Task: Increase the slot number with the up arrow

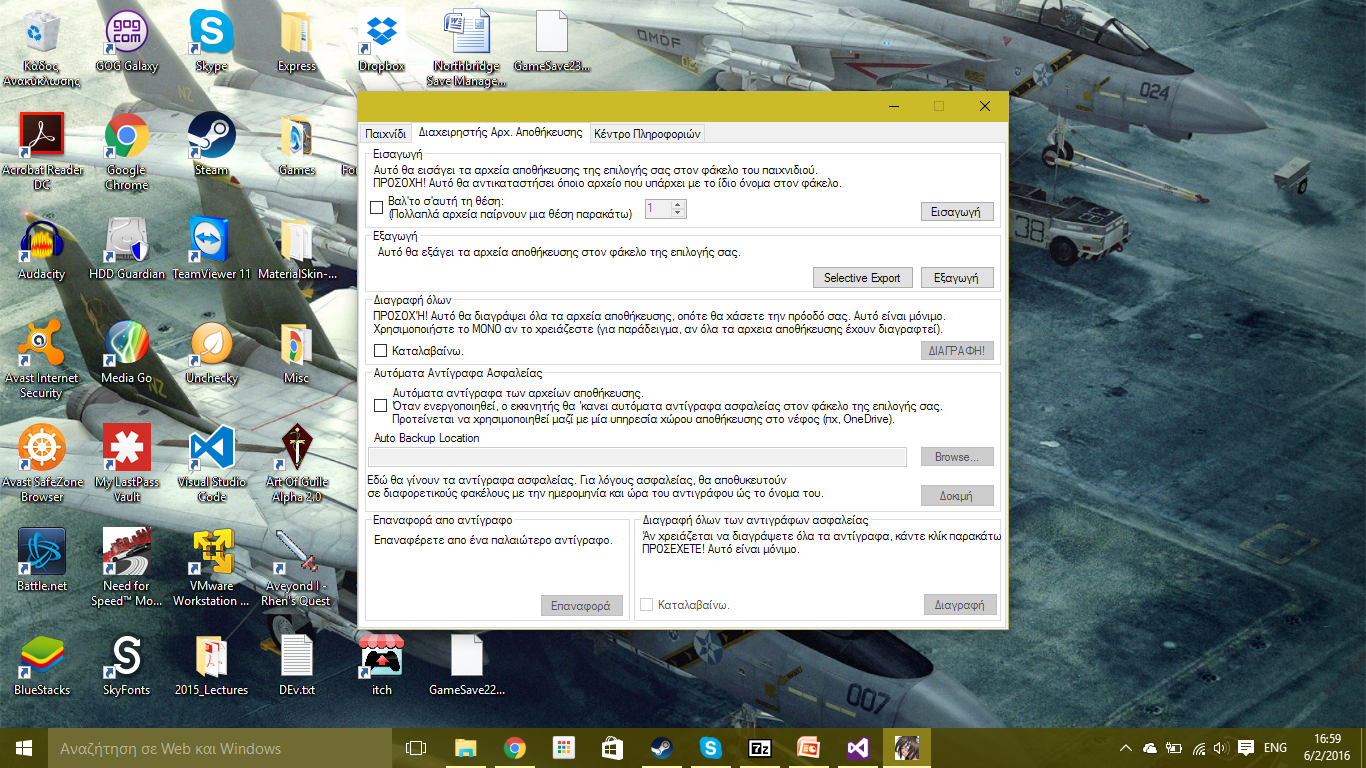Action: pyautogui.click(x=679, y=205)
